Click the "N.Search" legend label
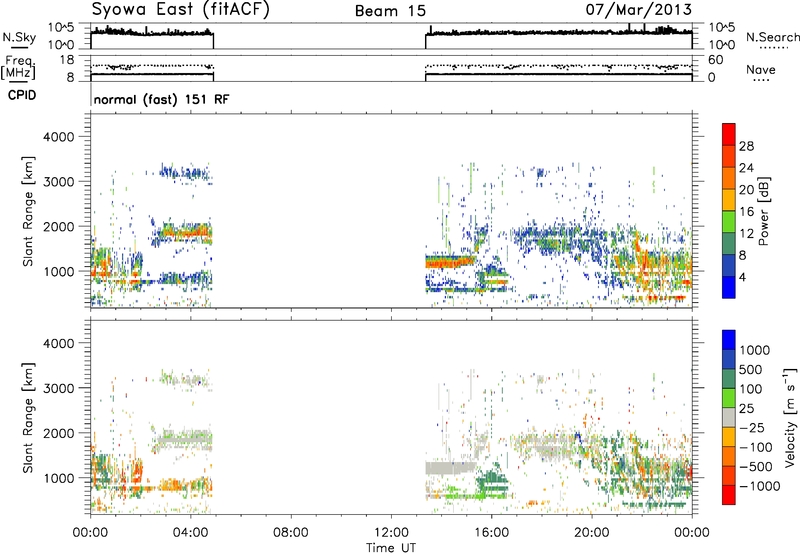The height and width of the screenshot is (554, 800). (x=772, y=37)
